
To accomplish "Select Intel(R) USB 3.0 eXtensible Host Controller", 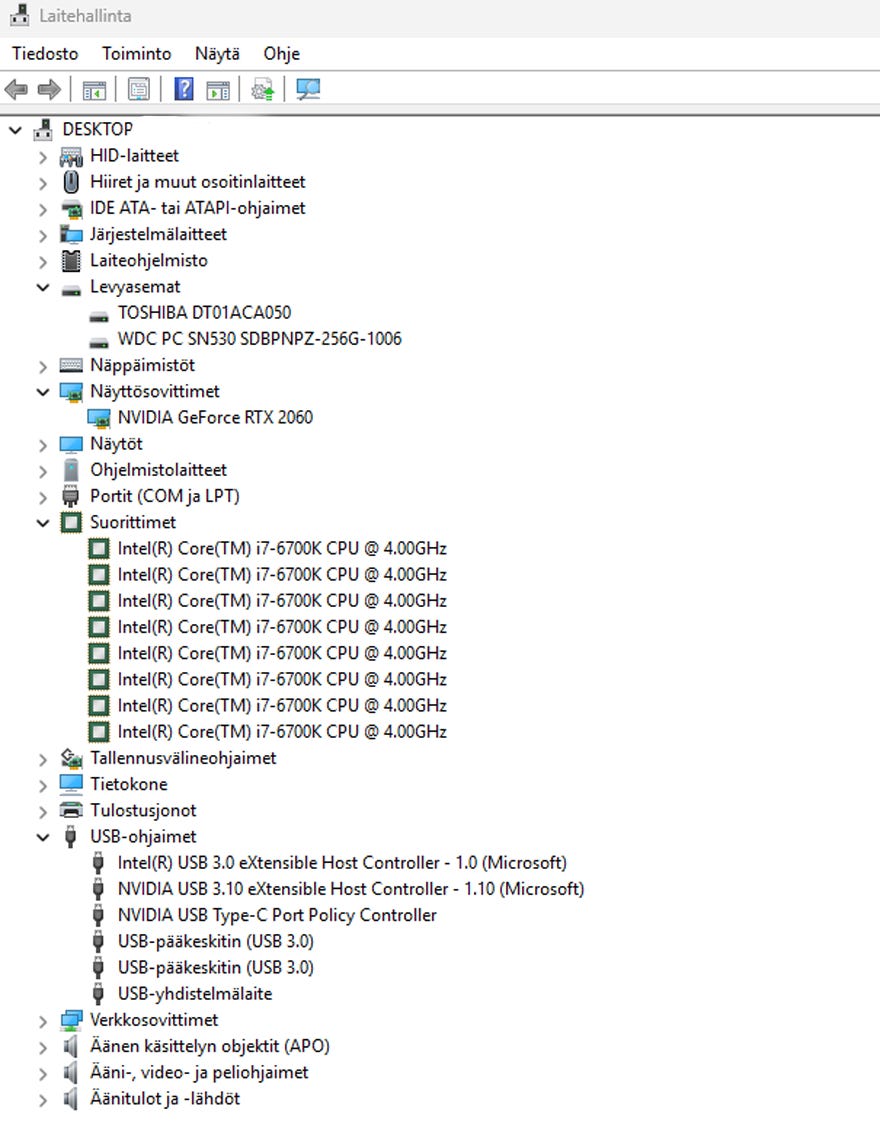I will [x=342, y=863].
